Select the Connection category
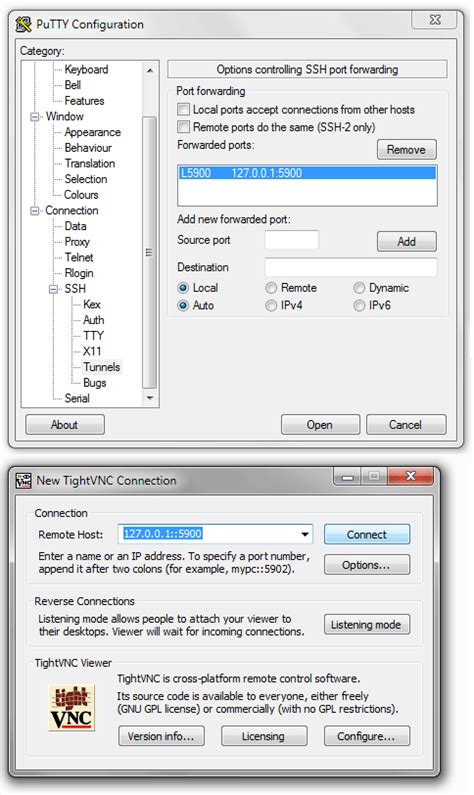Viewport: 474px width, 795px height. pyautogui.click(x=71, y=210)
